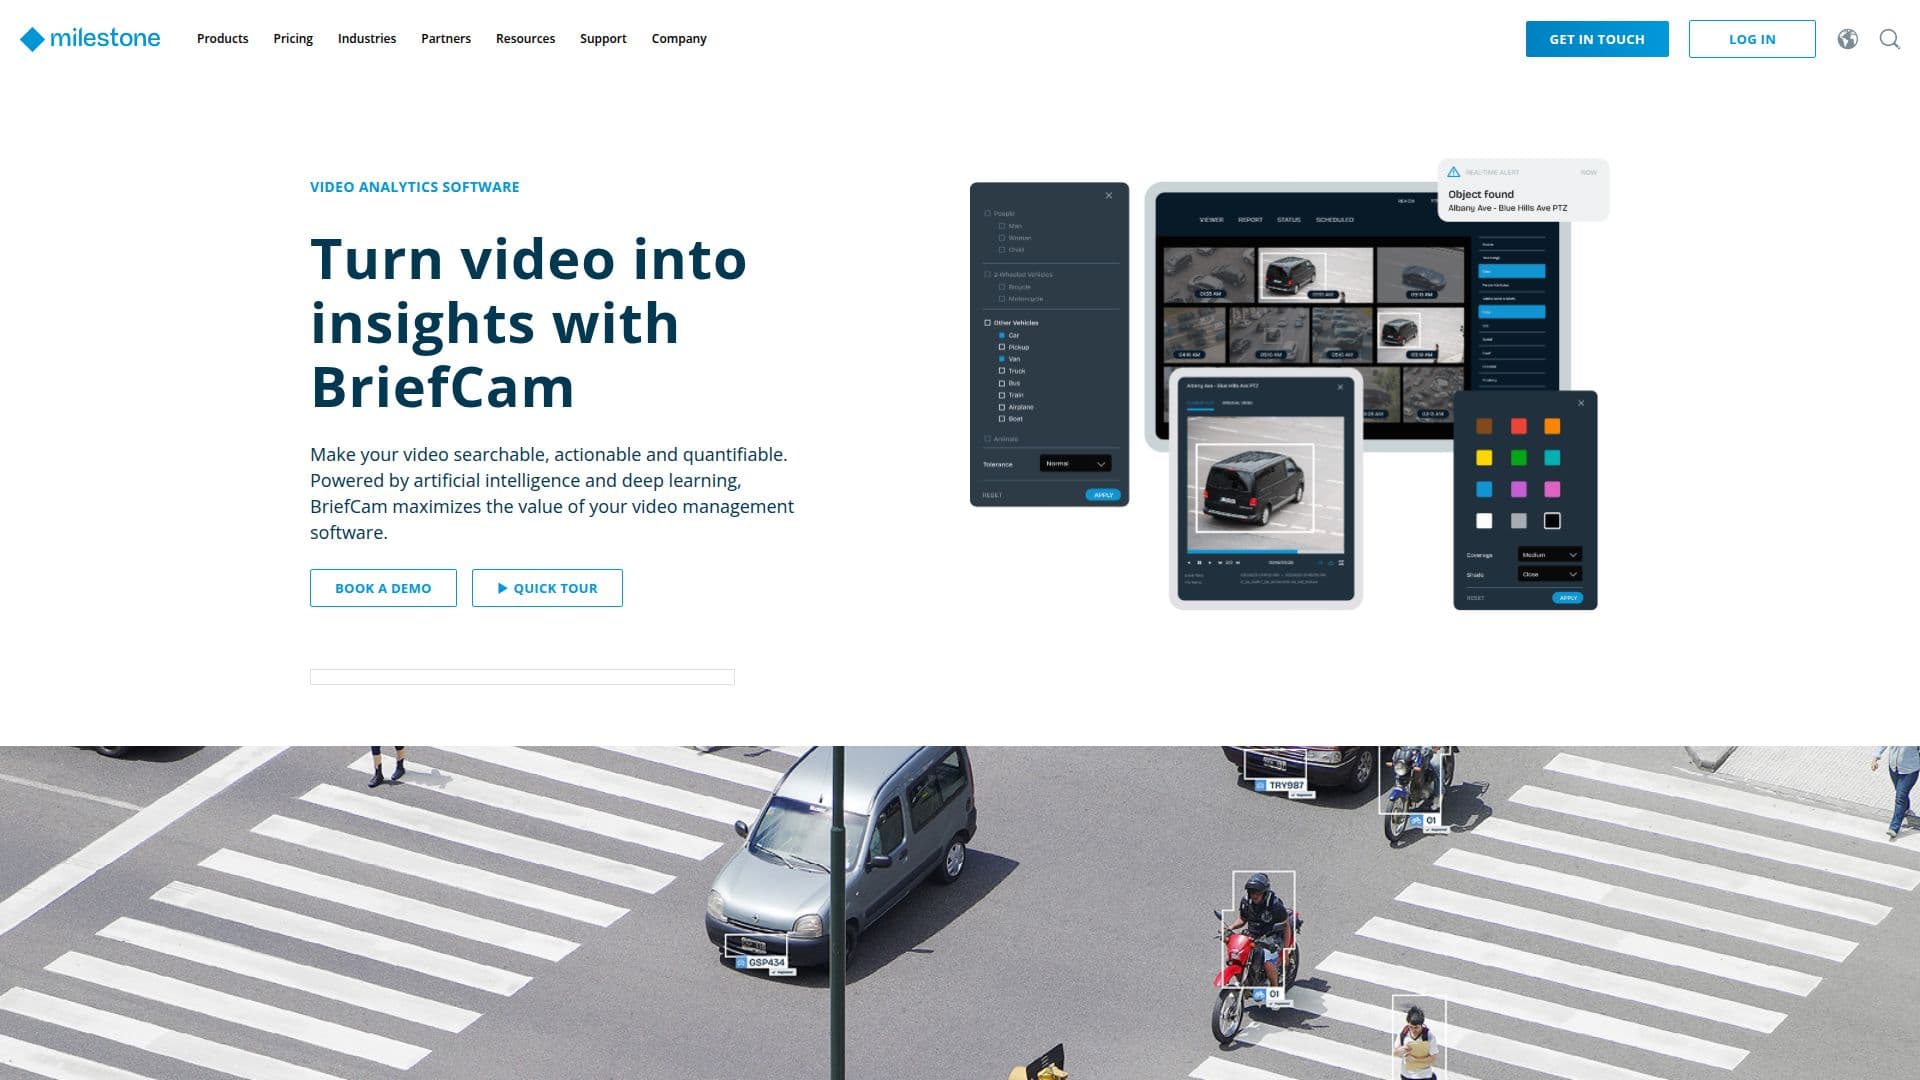Image resolution: width=1920 pixels, height=1080 pixels.
Task: Pick the white color swatch
Action: click(1484, 521)
